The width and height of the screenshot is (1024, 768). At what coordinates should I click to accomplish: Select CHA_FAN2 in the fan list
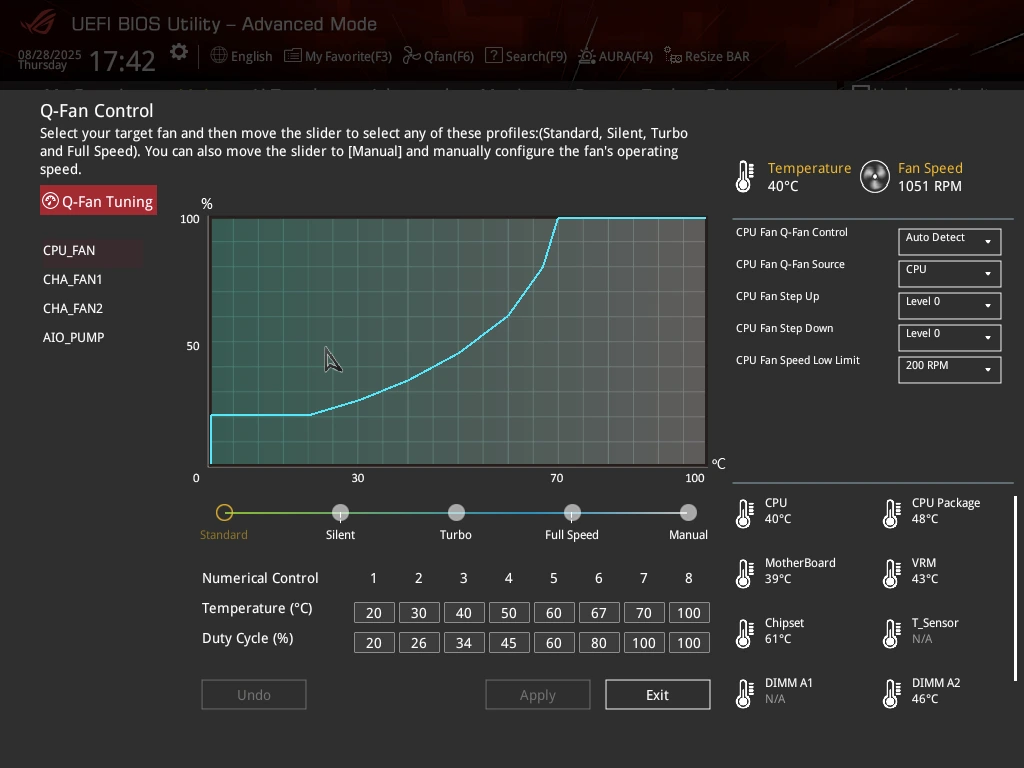72,308
